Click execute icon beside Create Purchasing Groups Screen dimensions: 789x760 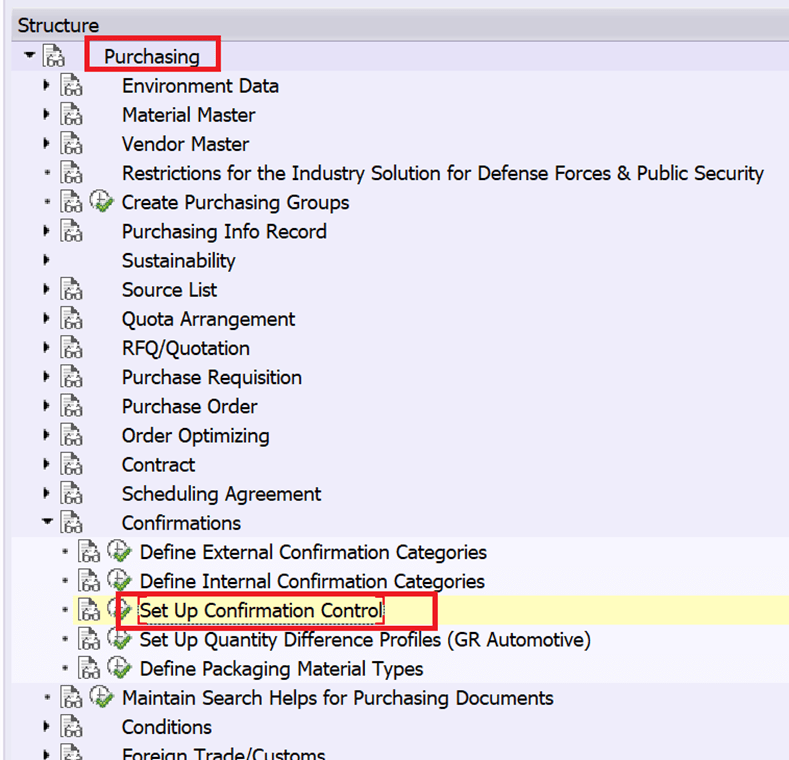click(102, 202)
